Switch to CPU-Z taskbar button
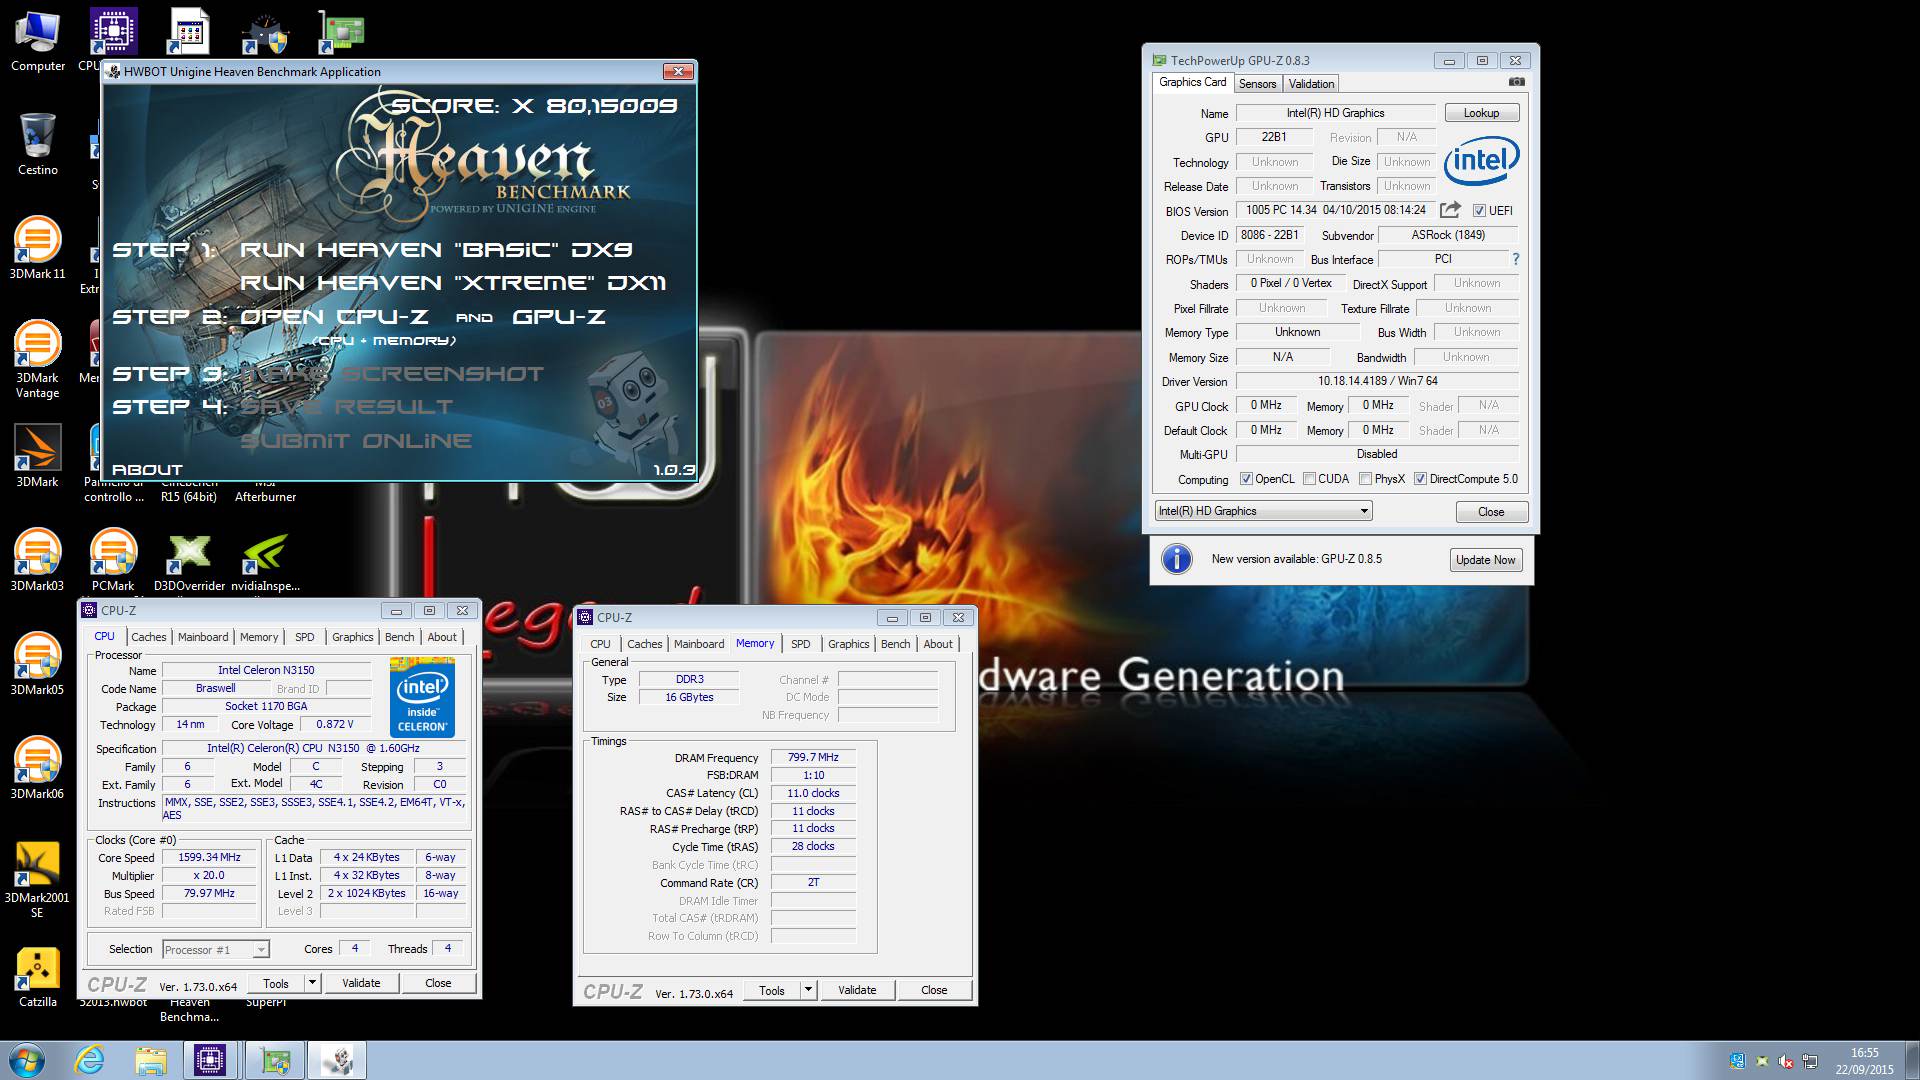The image size is (1920, 1080). pos(211,1060)
